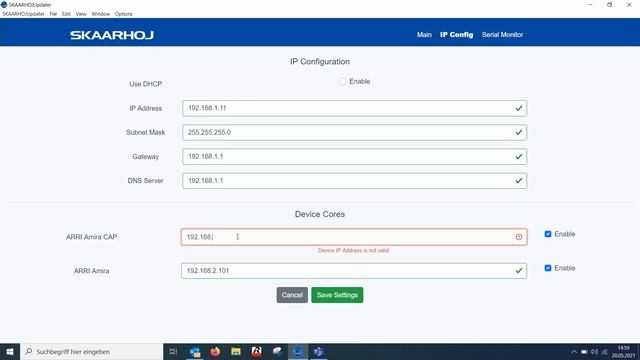Click the Cancel button
The image size is (640, 360).
pyautogui.click(x=292, y=295)
